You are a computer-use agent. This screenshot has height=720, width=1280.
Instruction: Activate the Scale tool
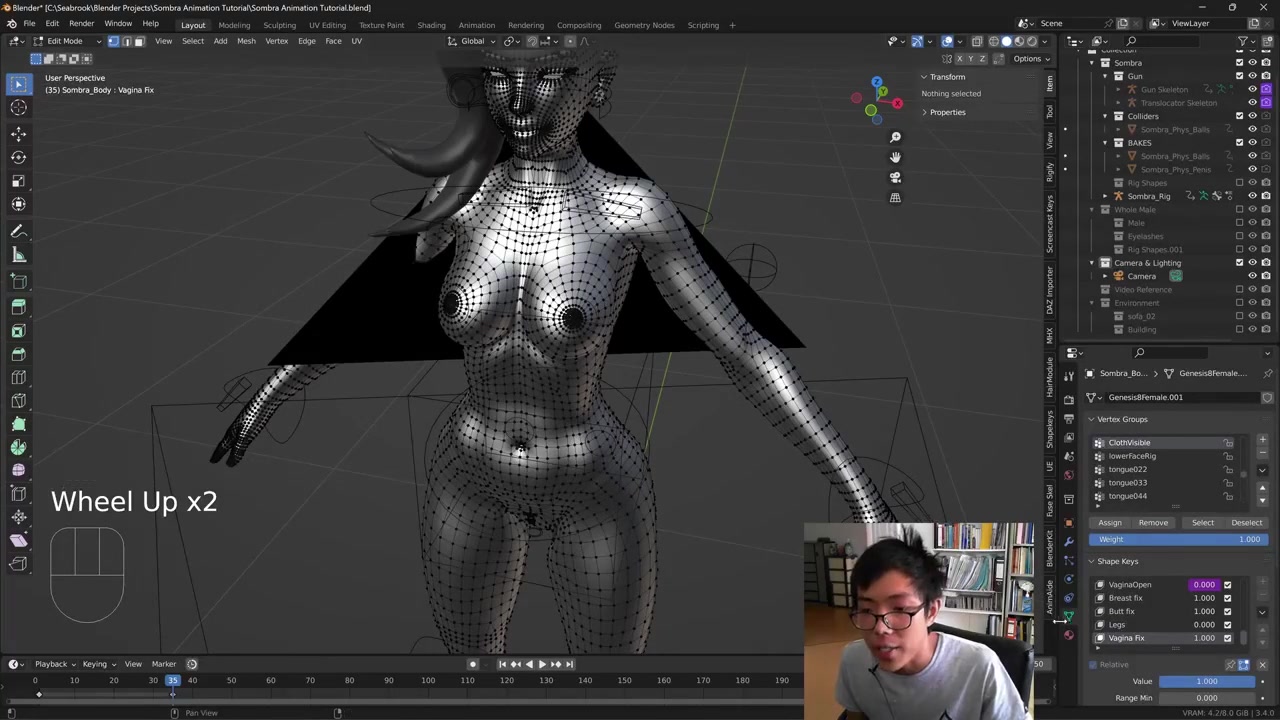point(18,181)
